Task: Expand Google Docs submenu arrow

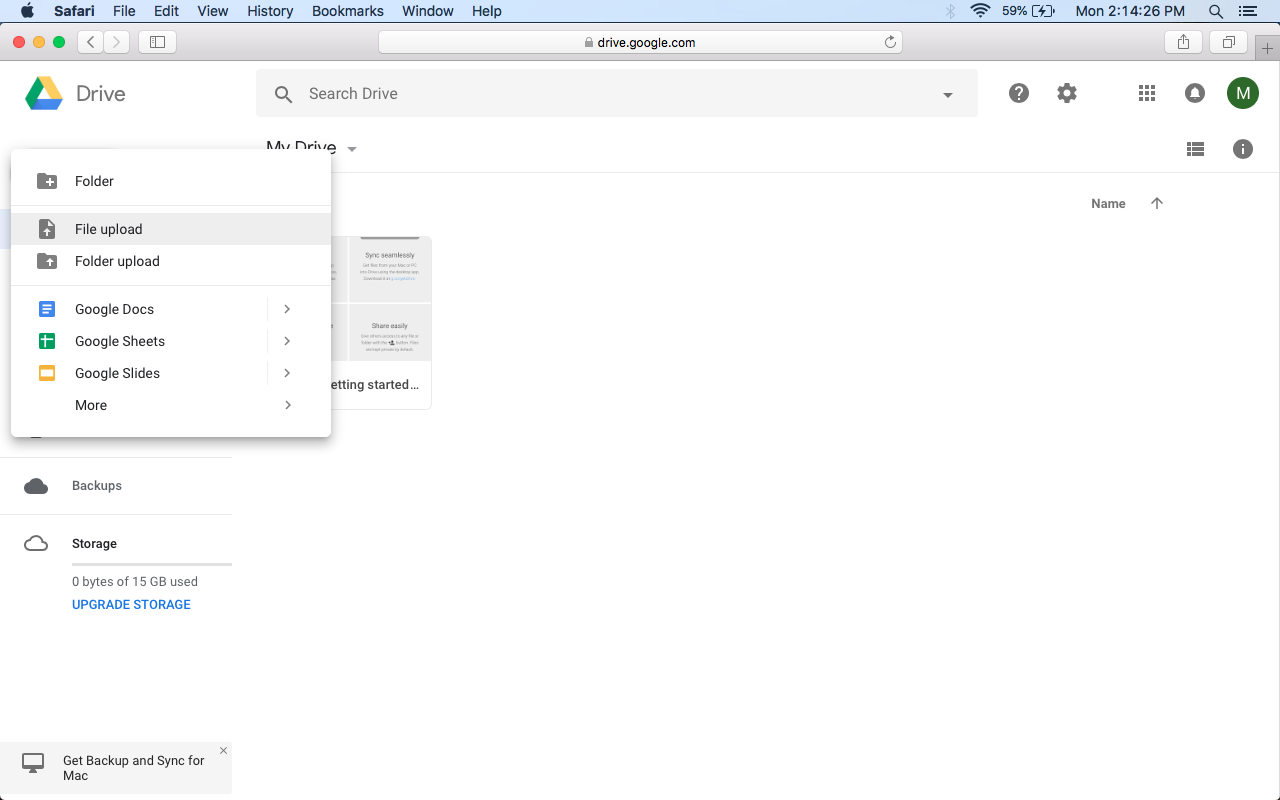Action: click(287, 309)
